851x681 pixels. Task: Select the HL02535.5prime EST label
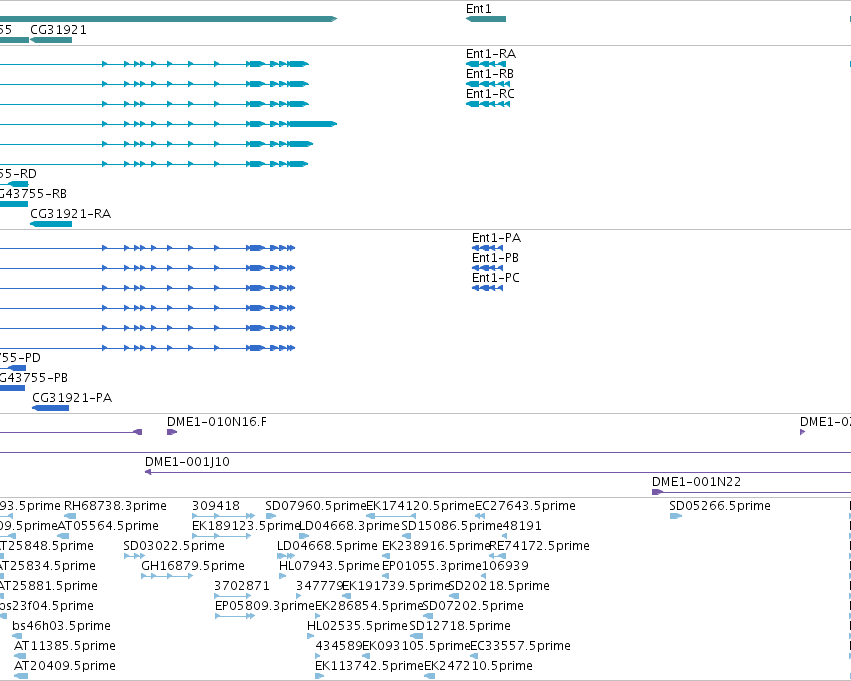click(x=357, y=626)
